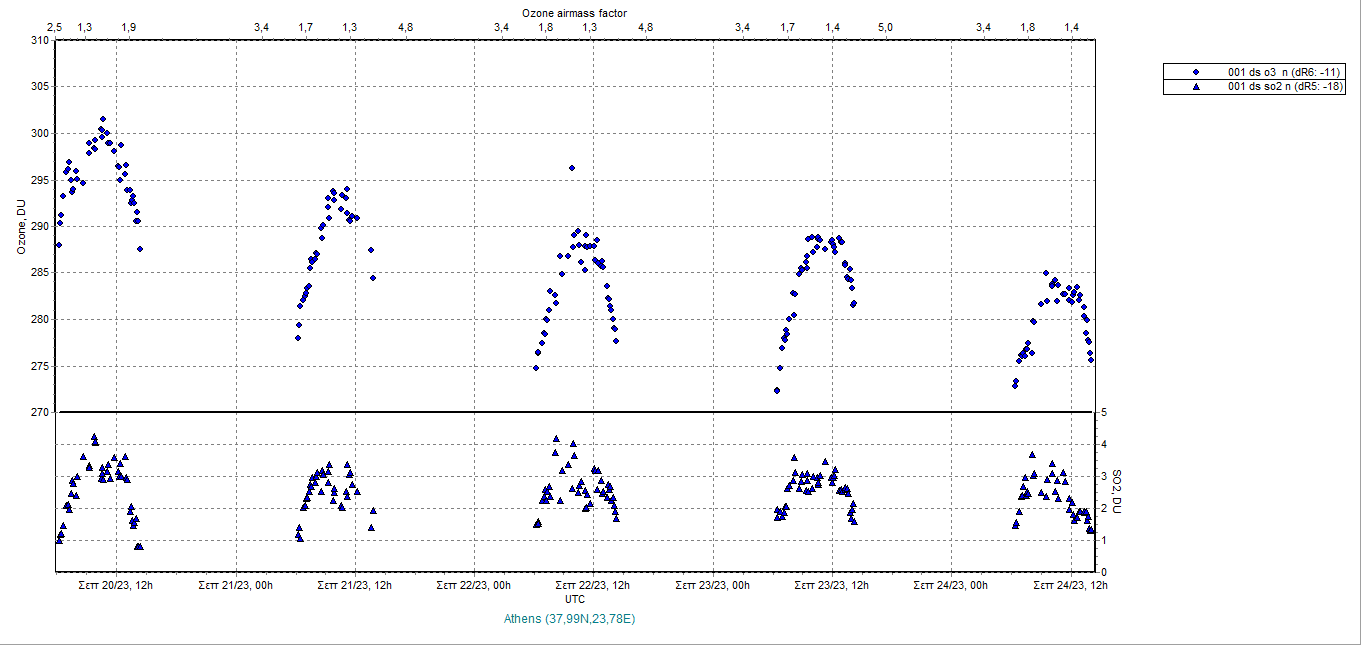1361x645 pixels.
Task: Click the 'Σεπτ 20/23, 12h' time tick label
Action: click(116, 585)
